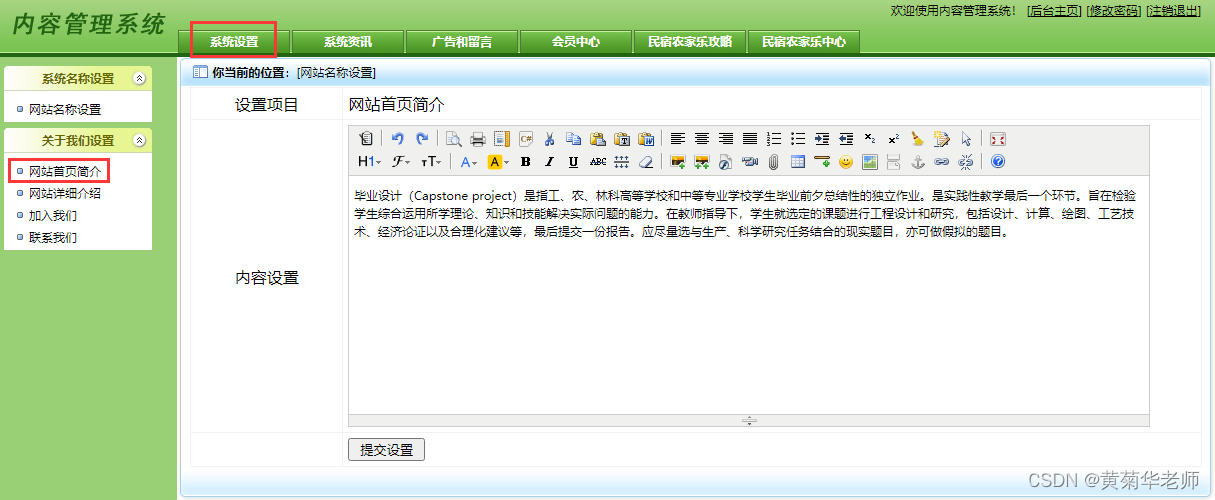Paste from Word icon
Viewport: 1215px width, 500px height.
(x=645, y=139)
